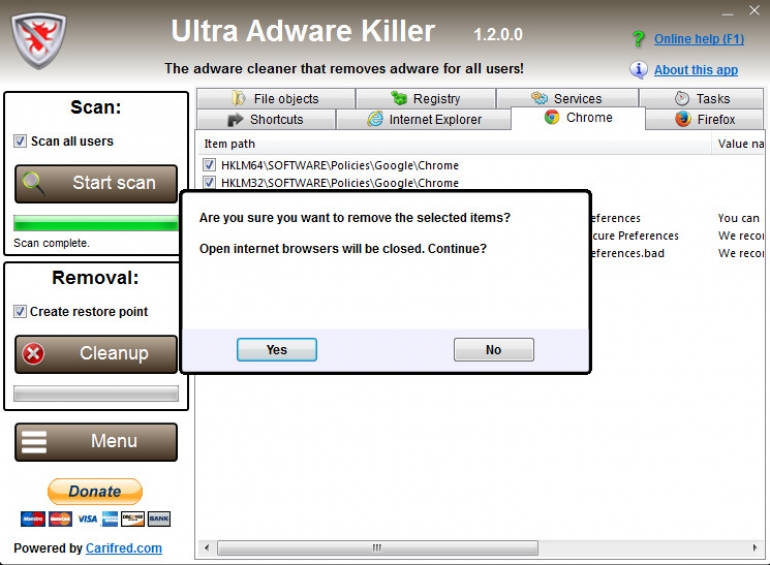
Task: Click the Visa card icon
Action: [x=87, y=519]
